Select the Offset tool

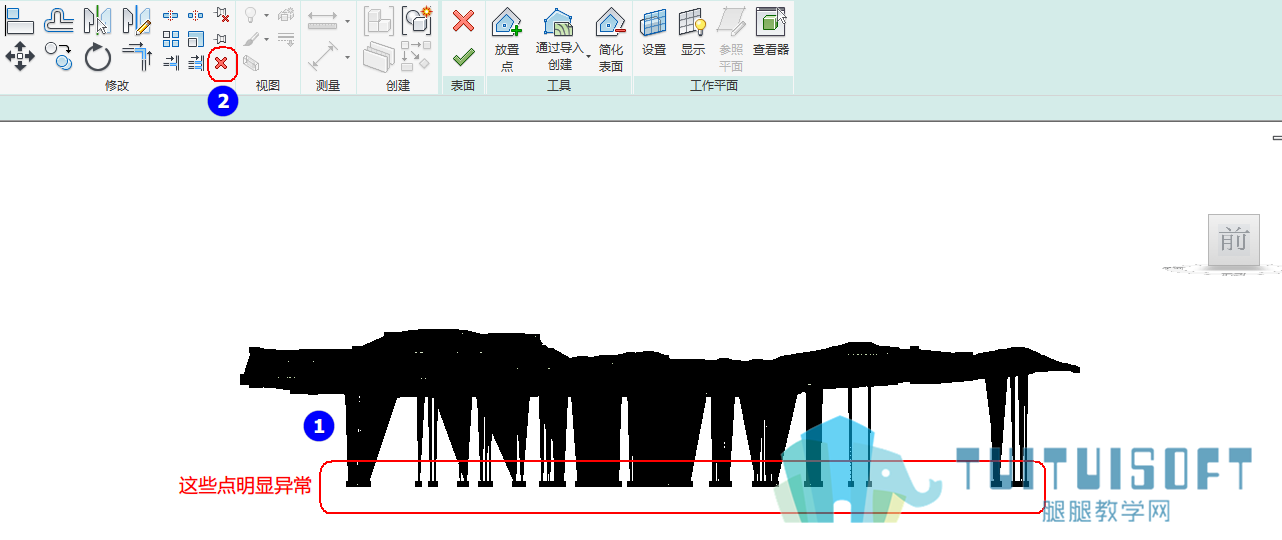pos(58,21)
